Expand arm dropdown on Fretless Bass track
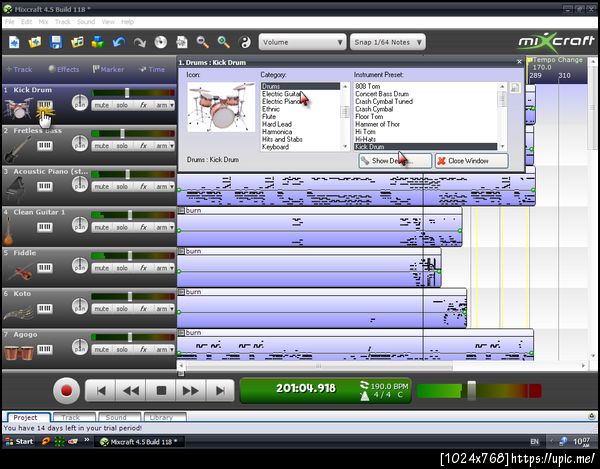Viewport: 600px width, 469px height. (x=172, y=146)
